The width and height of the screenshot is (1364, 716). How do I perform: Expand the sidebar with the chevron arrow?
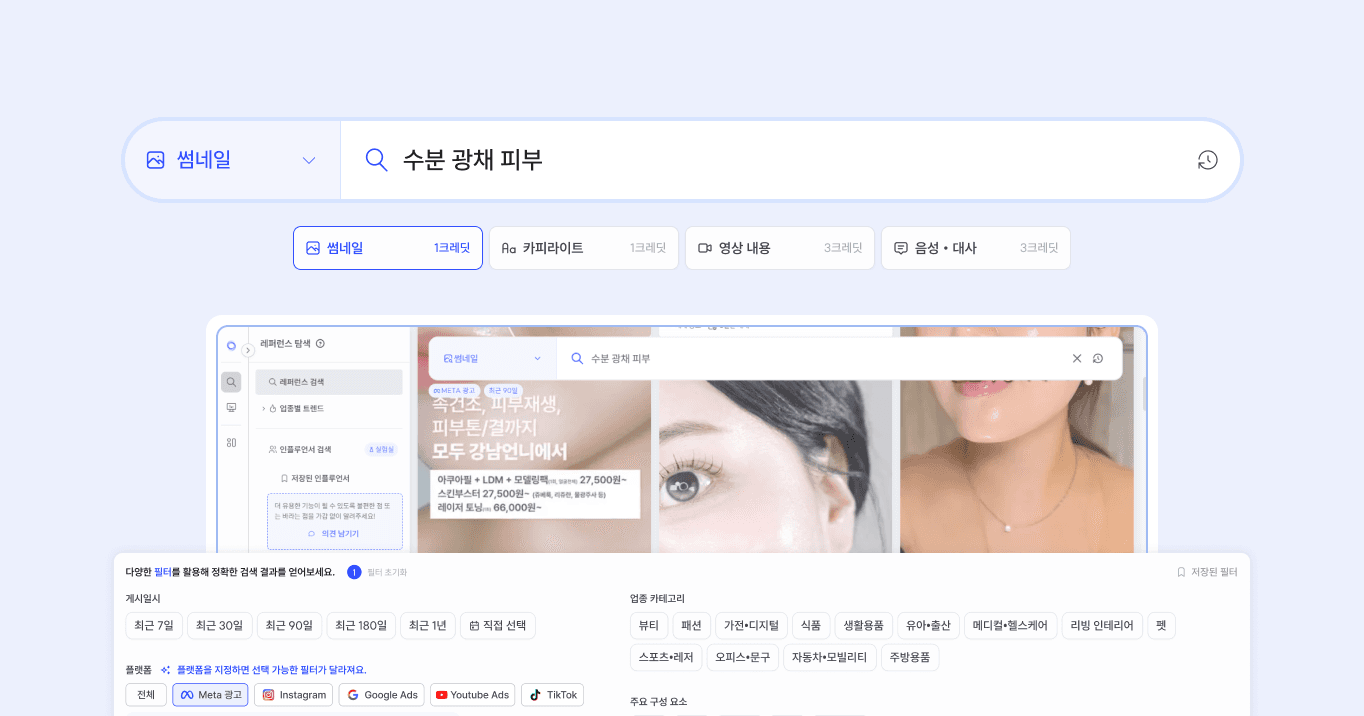(248, 350)
